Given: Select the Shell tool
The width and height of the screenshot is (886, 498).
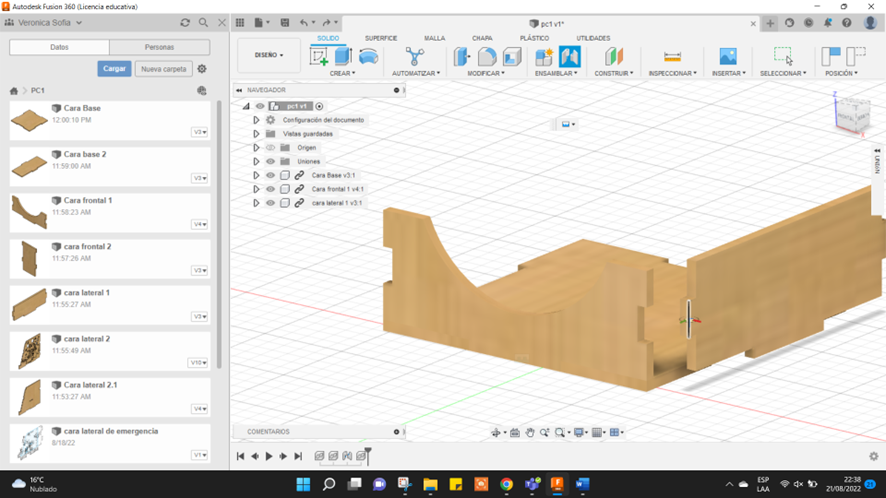Looking at the screenshot, I should [x=512, y=57].
